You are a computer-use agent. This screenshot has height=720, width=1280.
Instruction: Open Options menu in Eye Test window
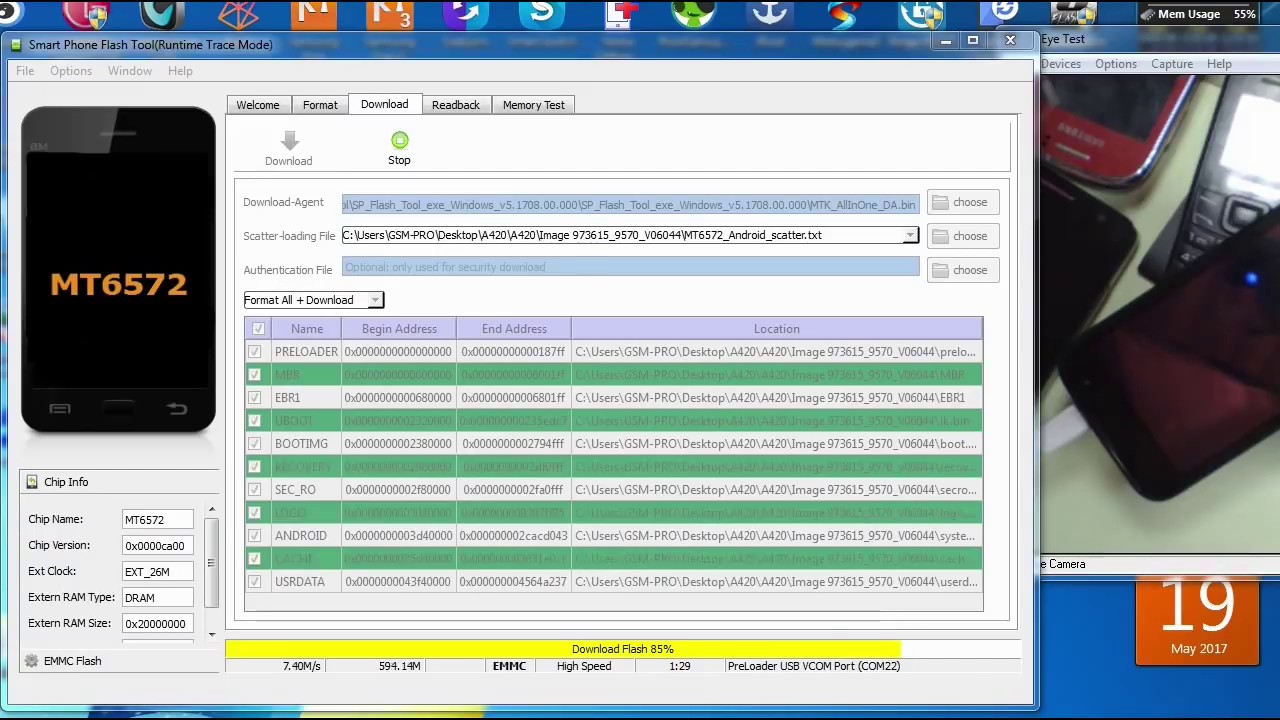tap(1116, 64)
